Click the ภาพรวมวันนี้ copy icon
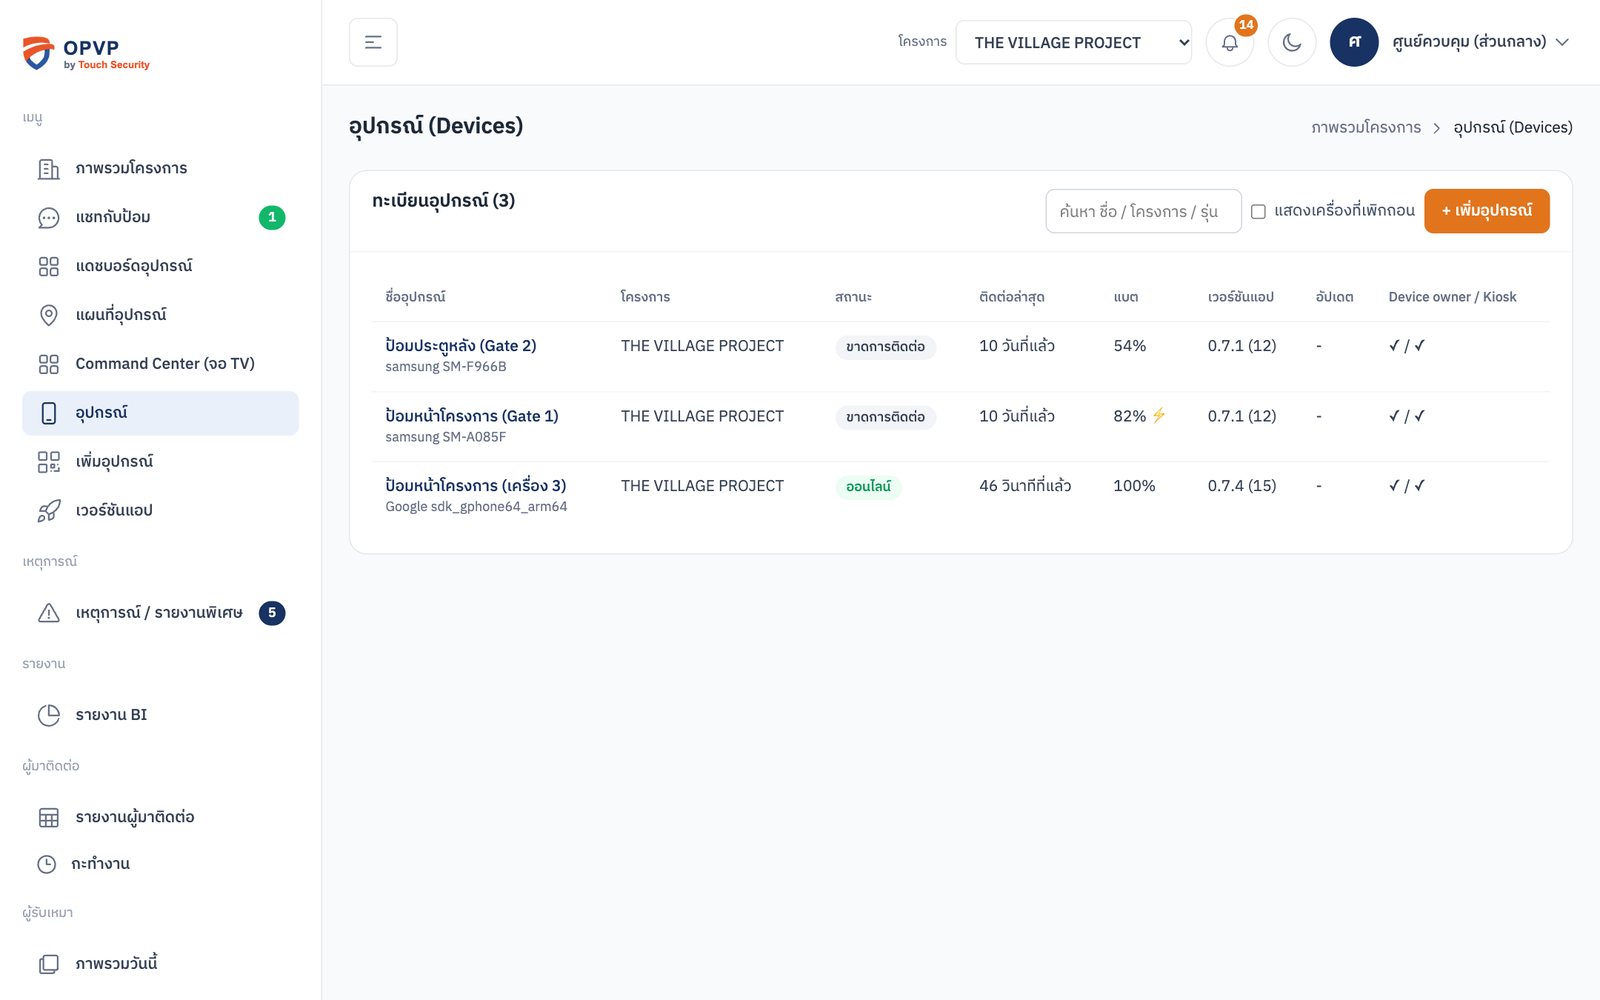The width and height of the screenshot is (1600, 1000). pos(48,964)
